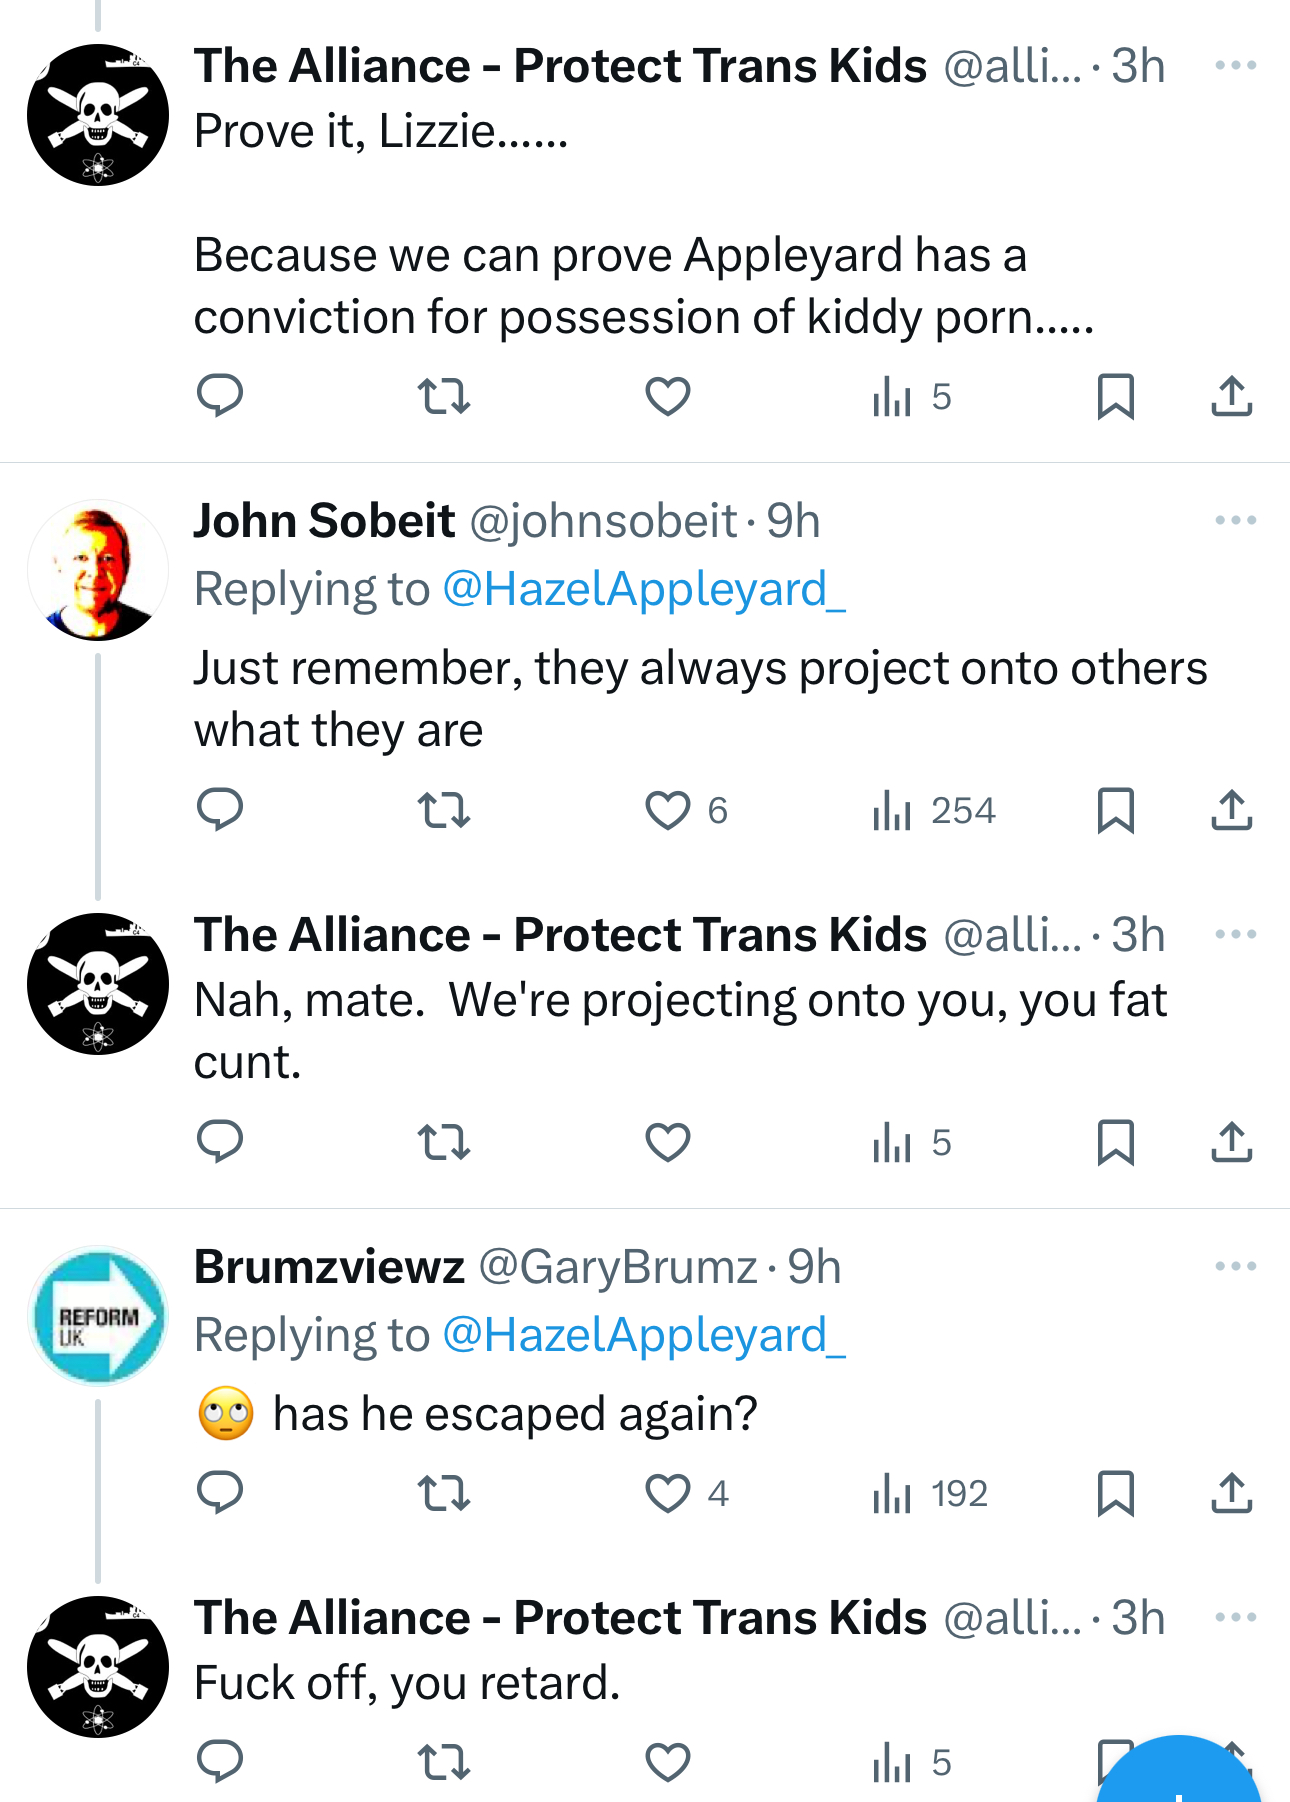Like John Sobeit's tweet
Viewport: 1290px width, 1802px height.
(x=668, y=810)
